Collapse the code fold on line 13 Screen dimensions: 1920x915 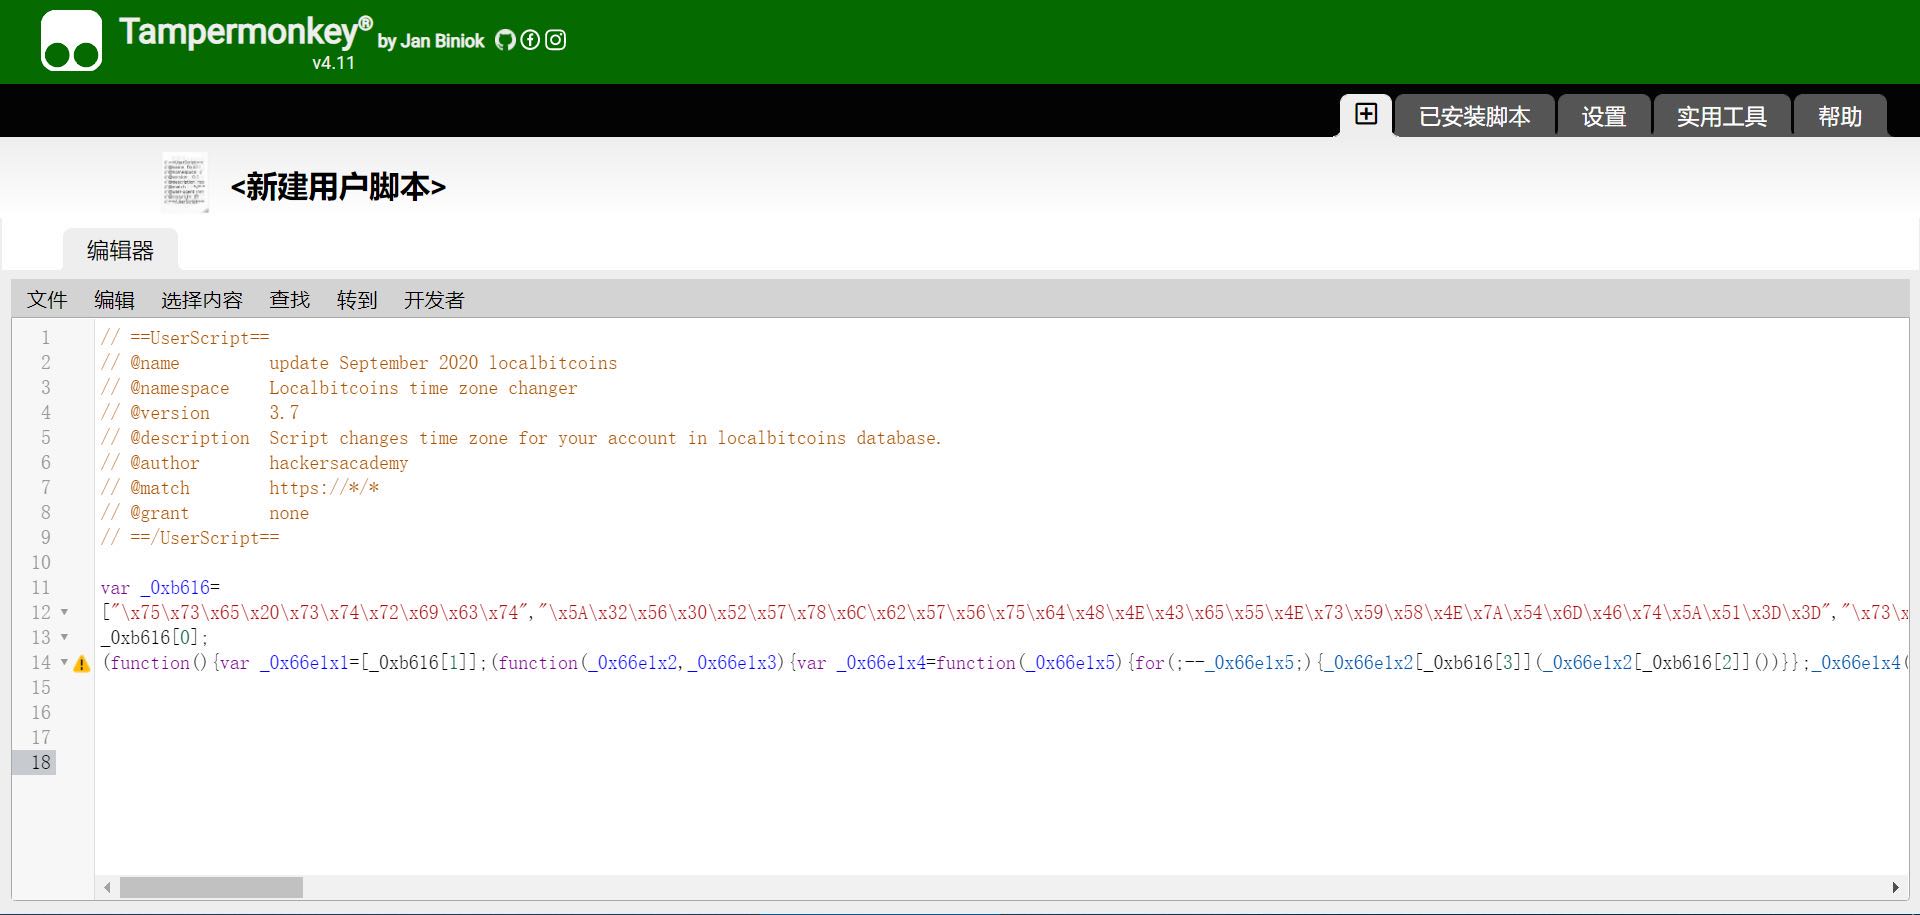click(64, 637)
